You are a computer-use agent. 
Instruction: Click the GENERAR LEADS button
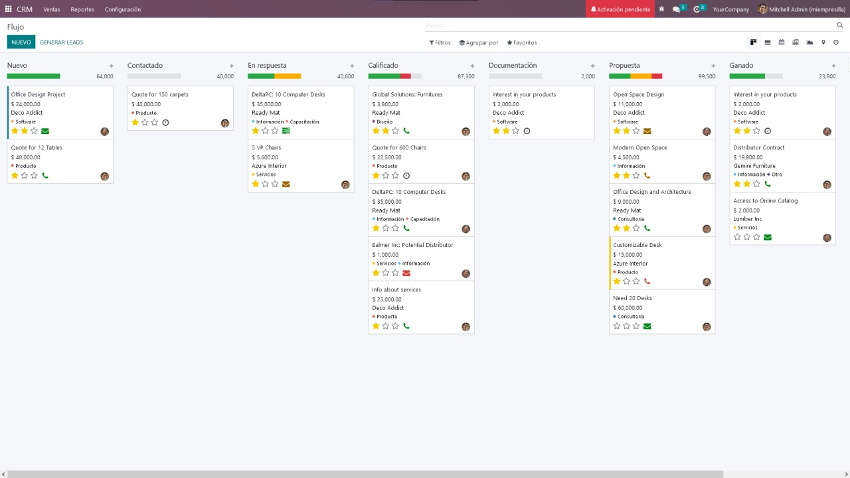click(x=61, y=43)
